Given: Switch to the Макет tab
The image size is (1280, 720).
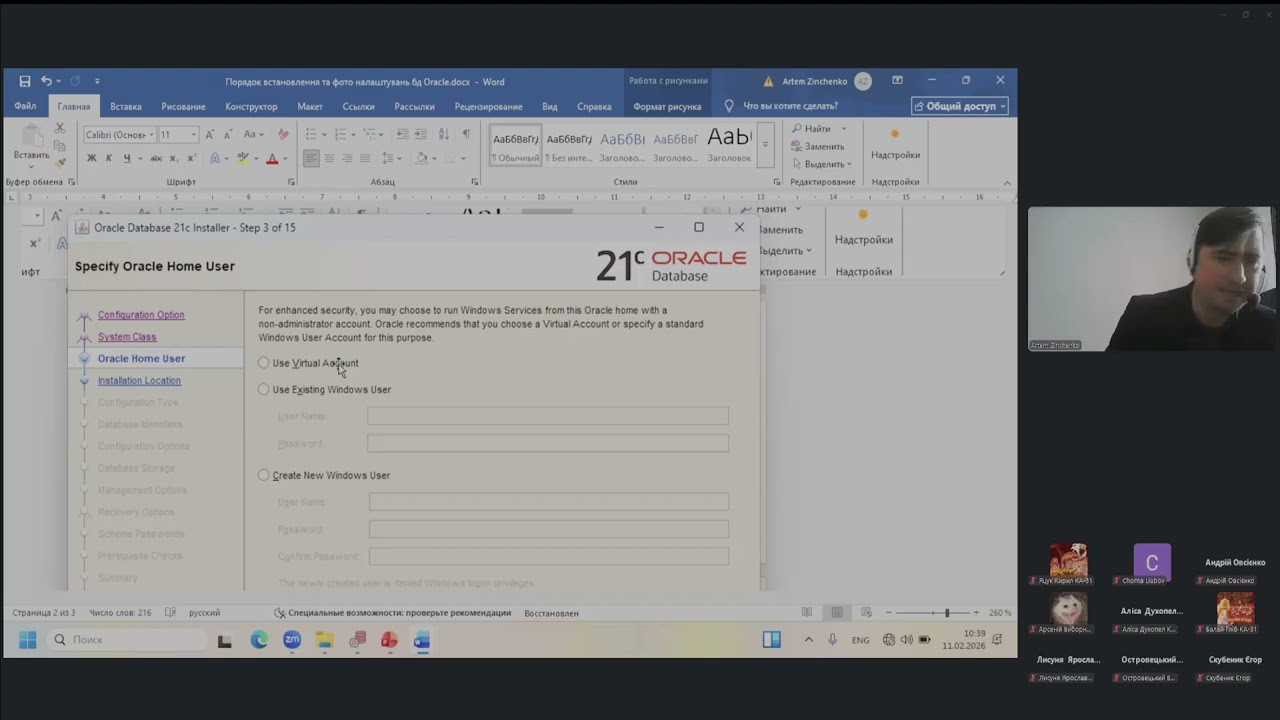Looking at the screenshot, I should 310,106.
